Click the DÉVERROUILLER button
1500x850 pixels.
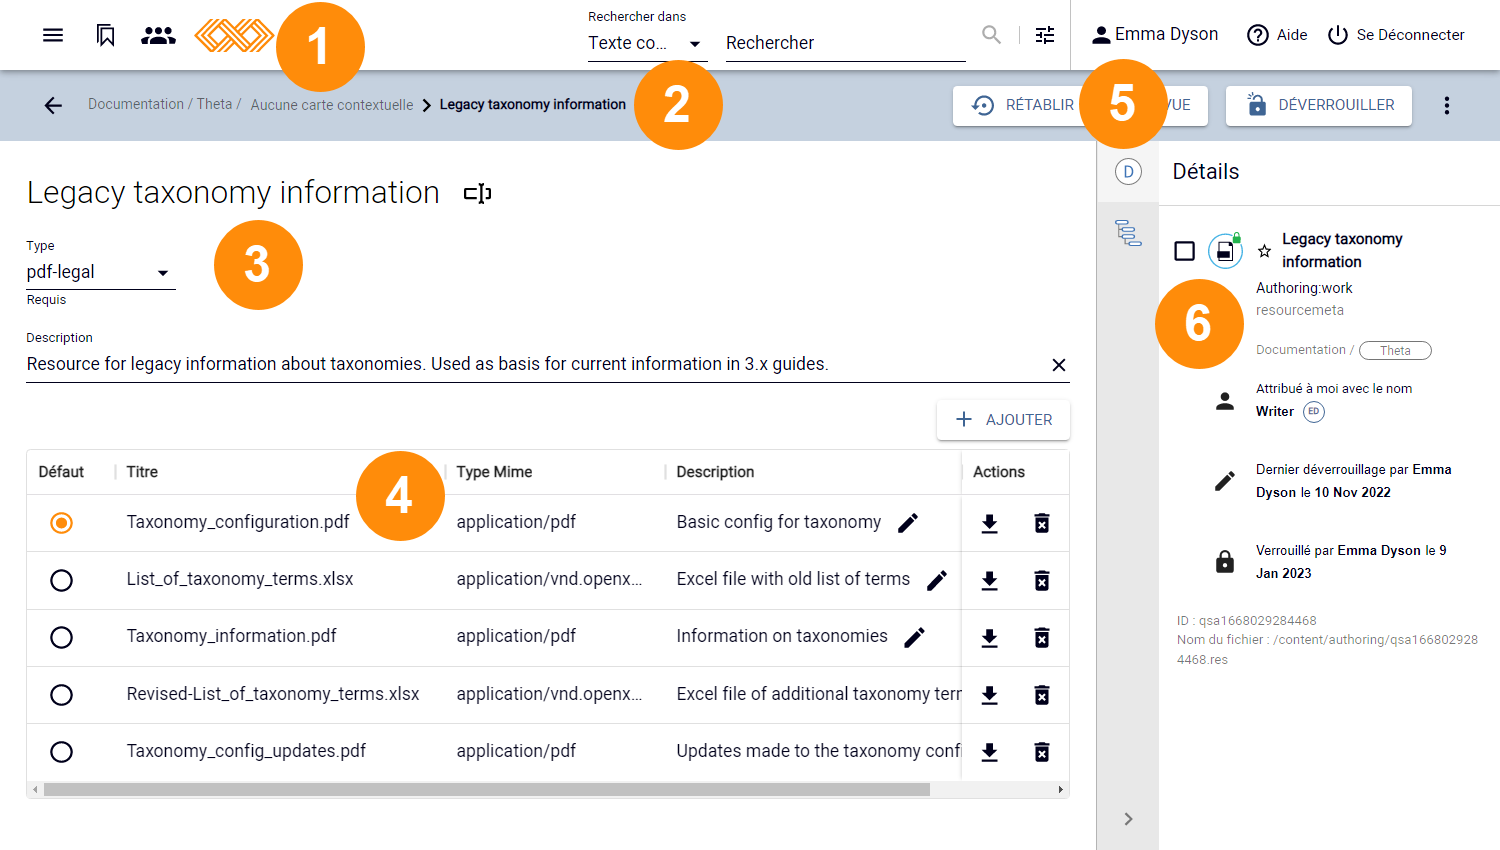click(1319, 105)
